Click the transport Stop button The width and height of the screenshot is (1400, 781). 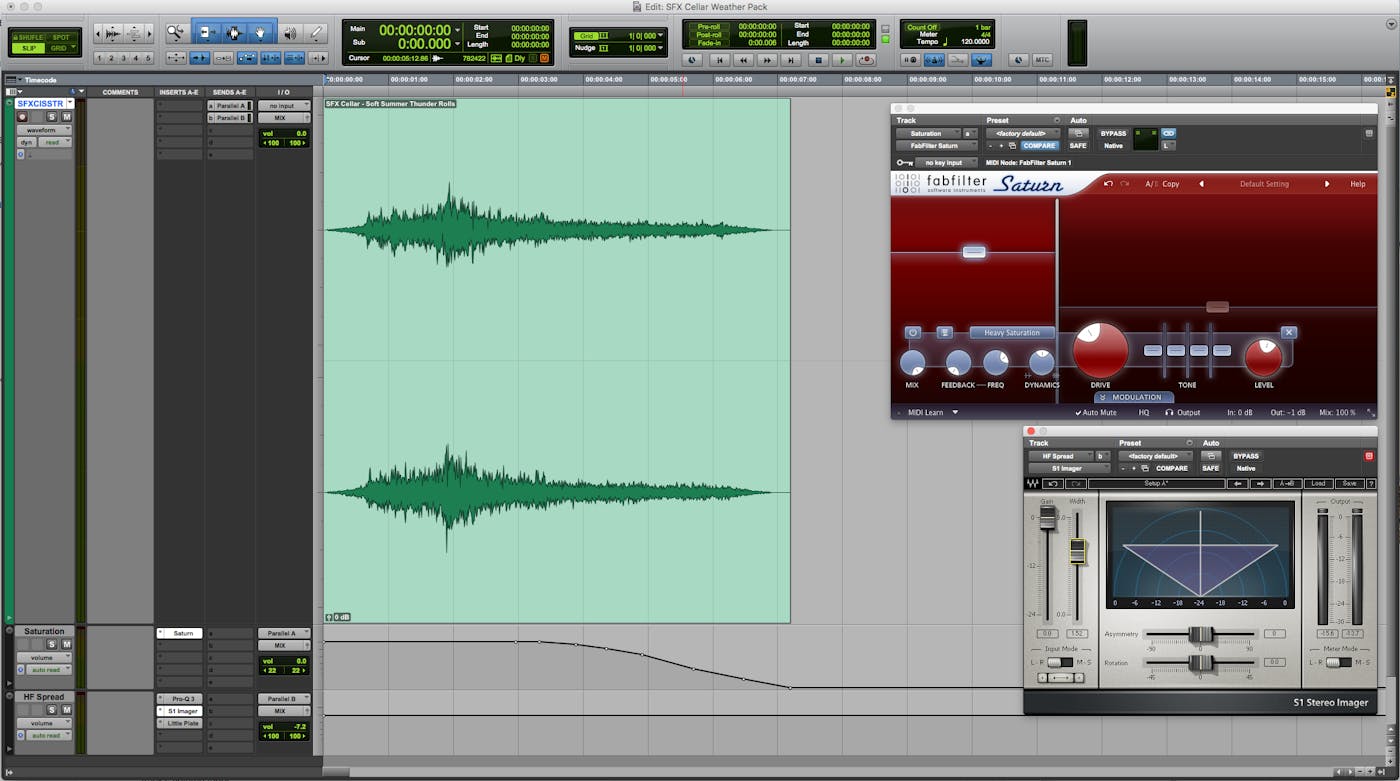[x=818, y=60]
